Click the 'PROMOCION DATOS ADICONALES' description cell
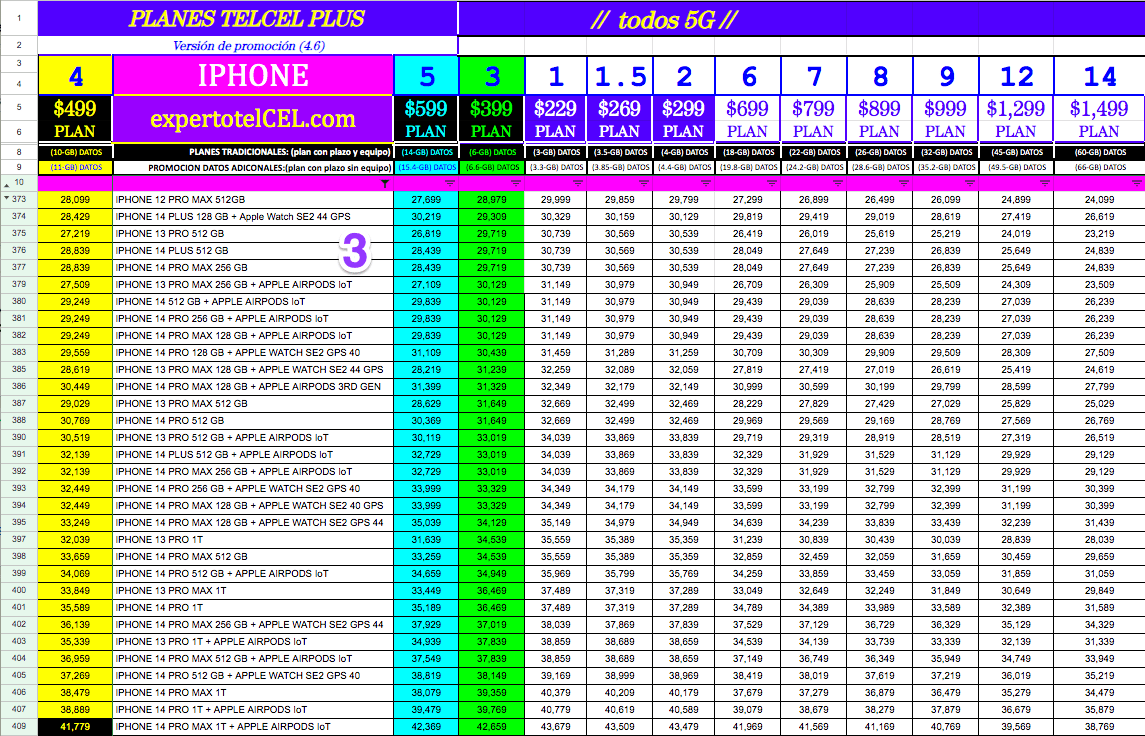This screenshot has width=1145, height=736. pos(253,168)
